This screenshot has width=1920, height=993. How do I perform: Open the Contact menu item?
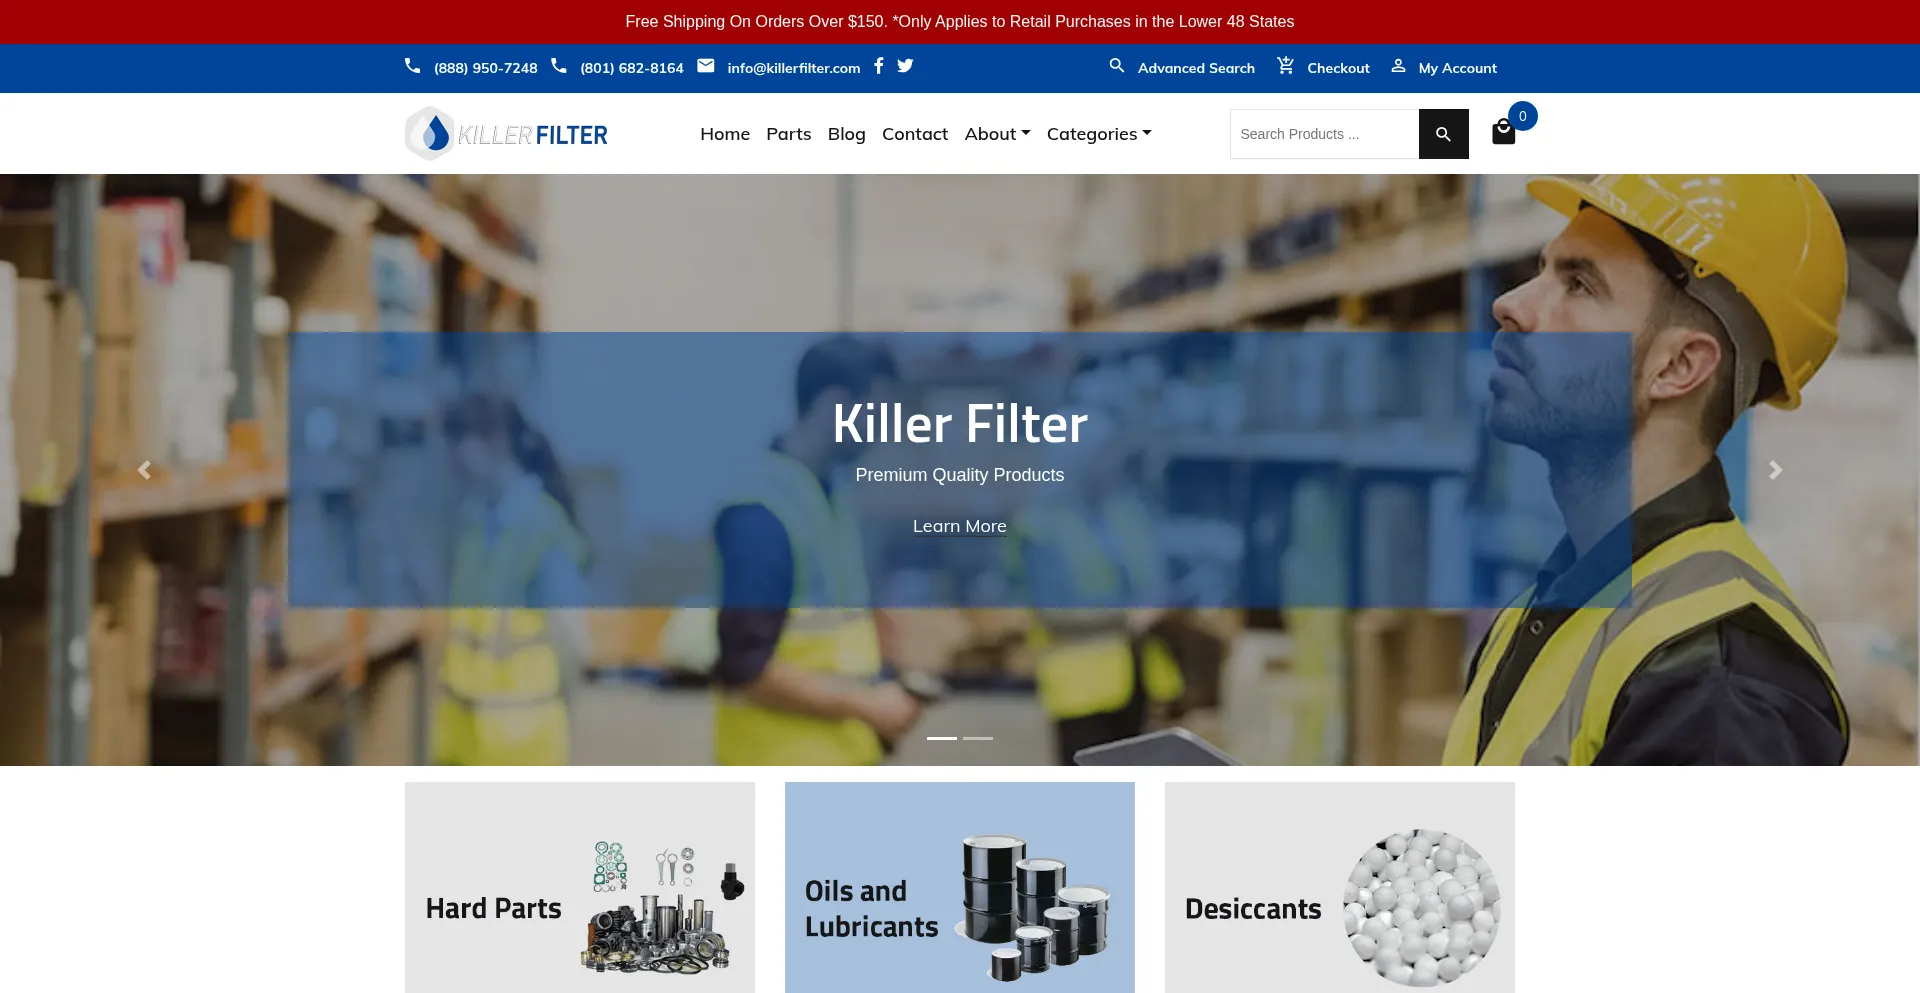click(915, 134)
